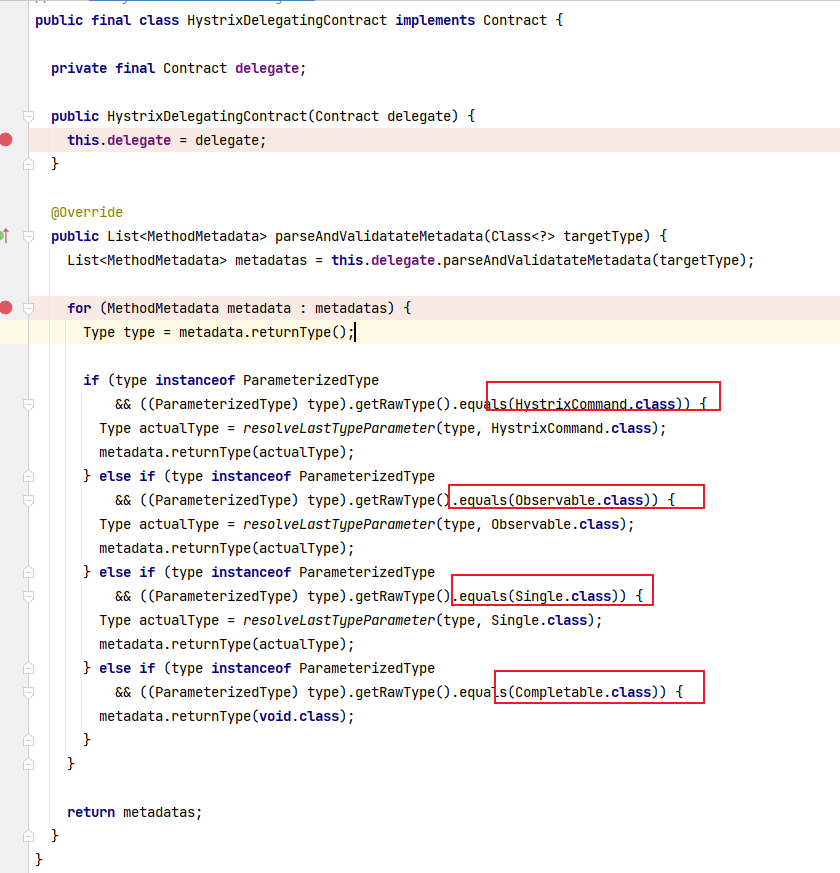Click 'delegate' field in 'private final Contract delegate;'
The width and height of the screenshot is (840, 873).
(267, 68)
